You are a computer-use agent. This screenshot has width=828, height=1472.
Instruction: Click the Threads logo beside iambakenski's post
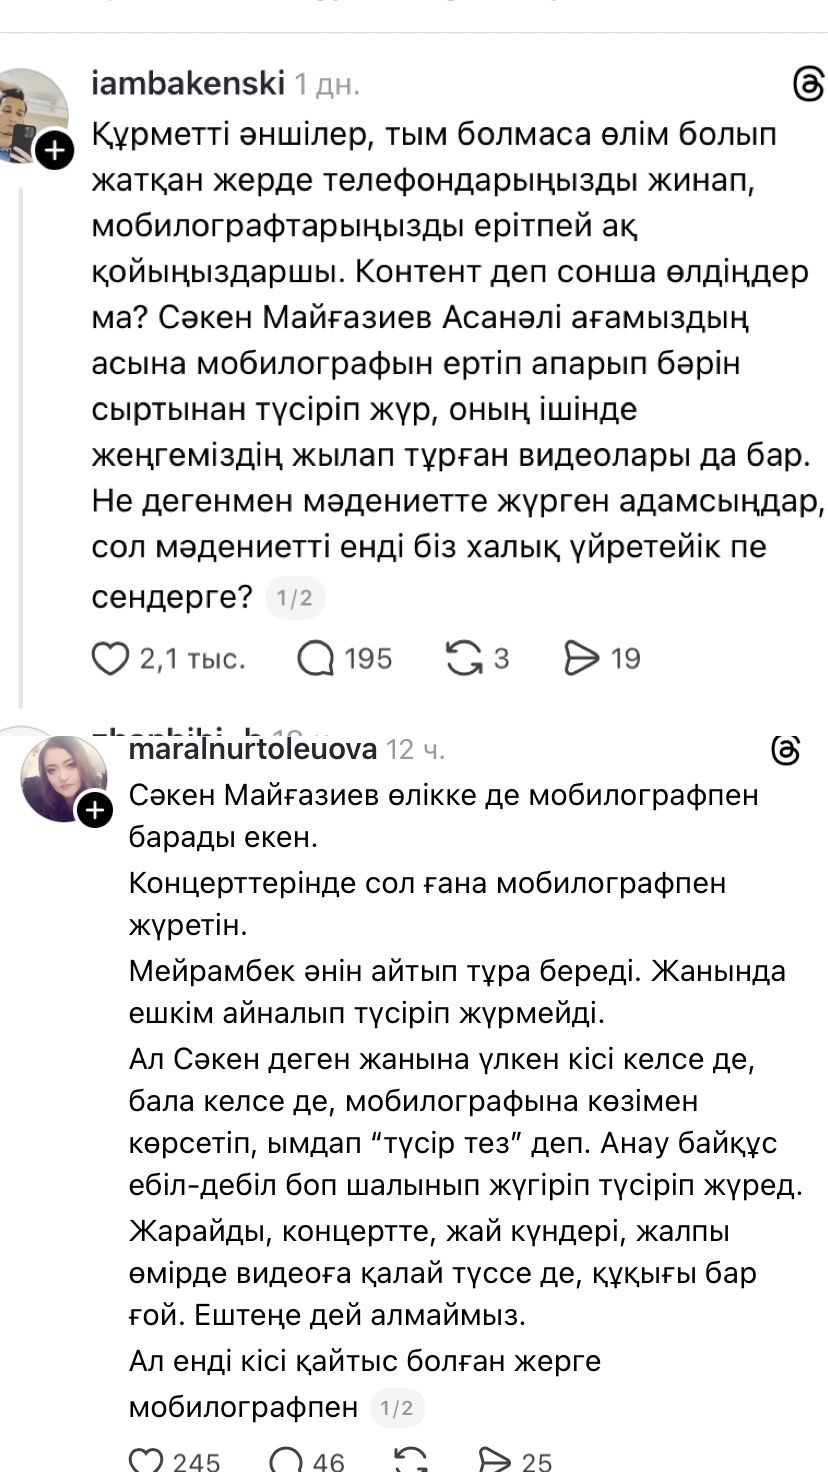tap(807, 85)
